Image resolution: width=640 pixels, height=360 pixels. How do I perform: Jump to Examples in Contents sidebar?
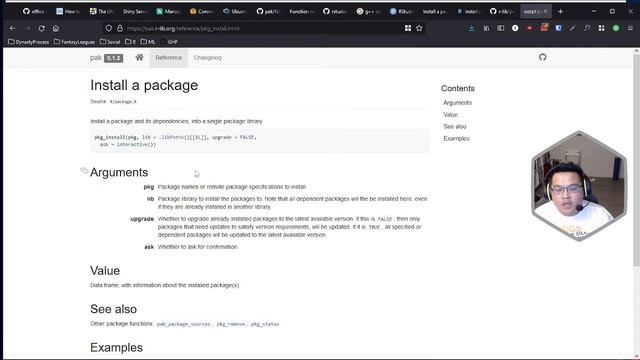456,138
